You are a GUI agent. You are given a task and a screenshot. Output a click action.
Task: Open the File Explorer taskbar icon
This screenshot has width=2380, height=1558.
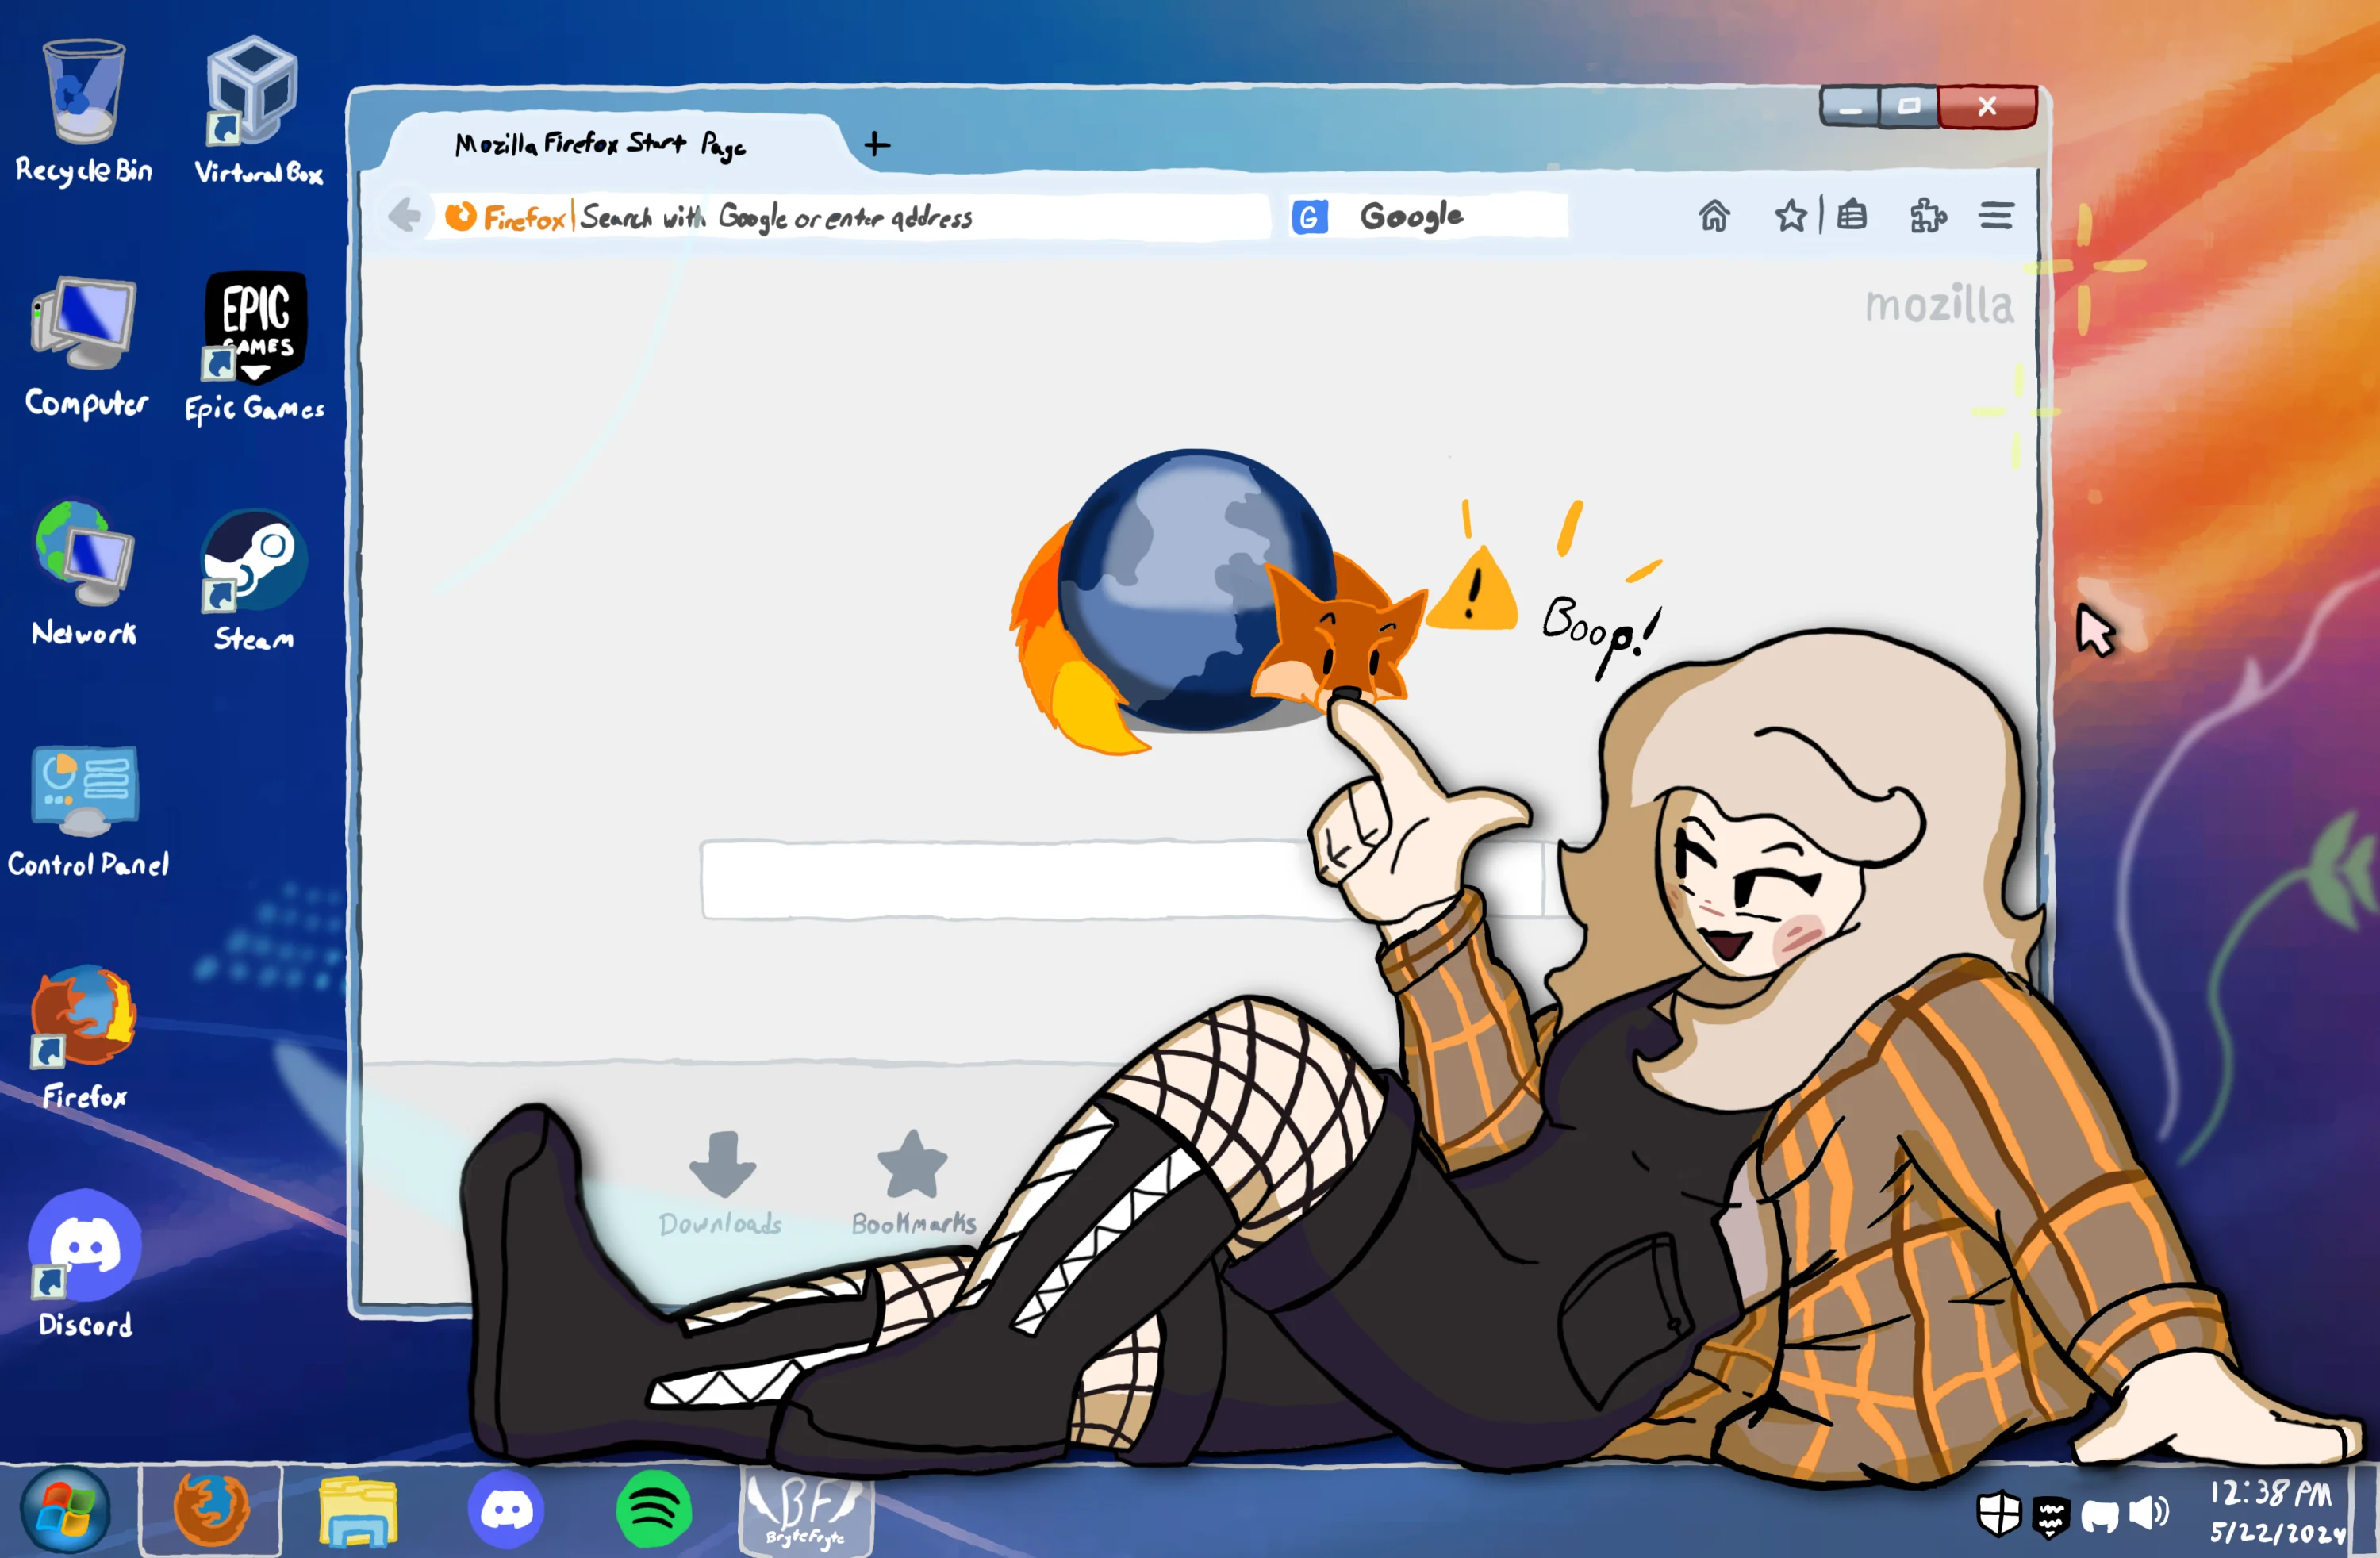coord(358,1512)
